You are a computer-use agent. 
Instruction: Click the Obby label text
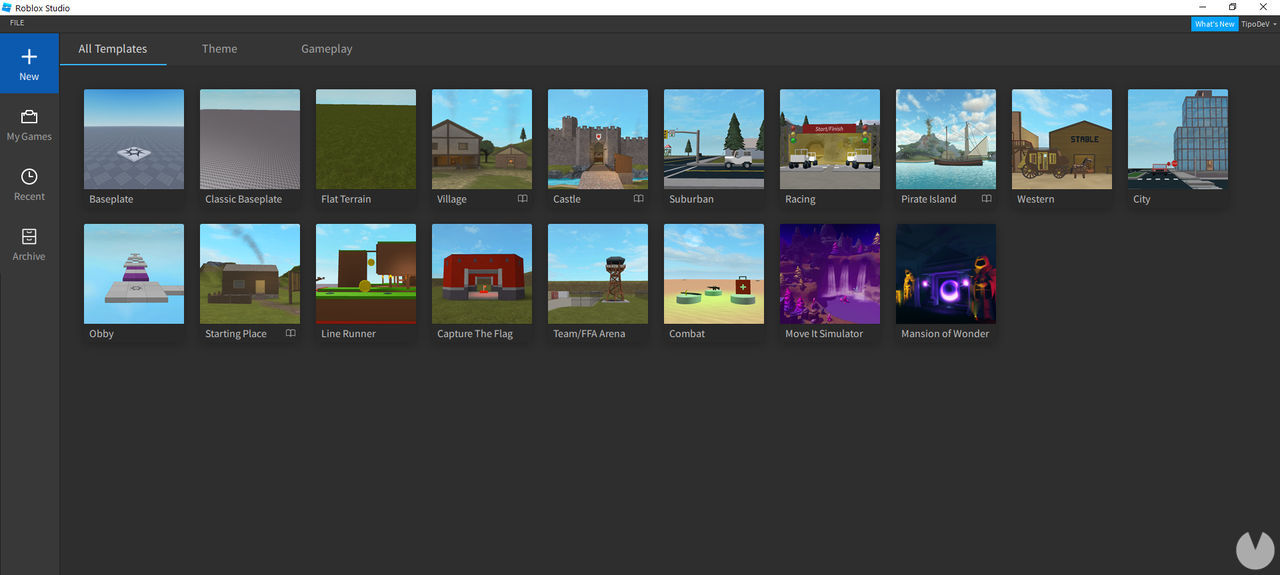[x=102, y=334]
